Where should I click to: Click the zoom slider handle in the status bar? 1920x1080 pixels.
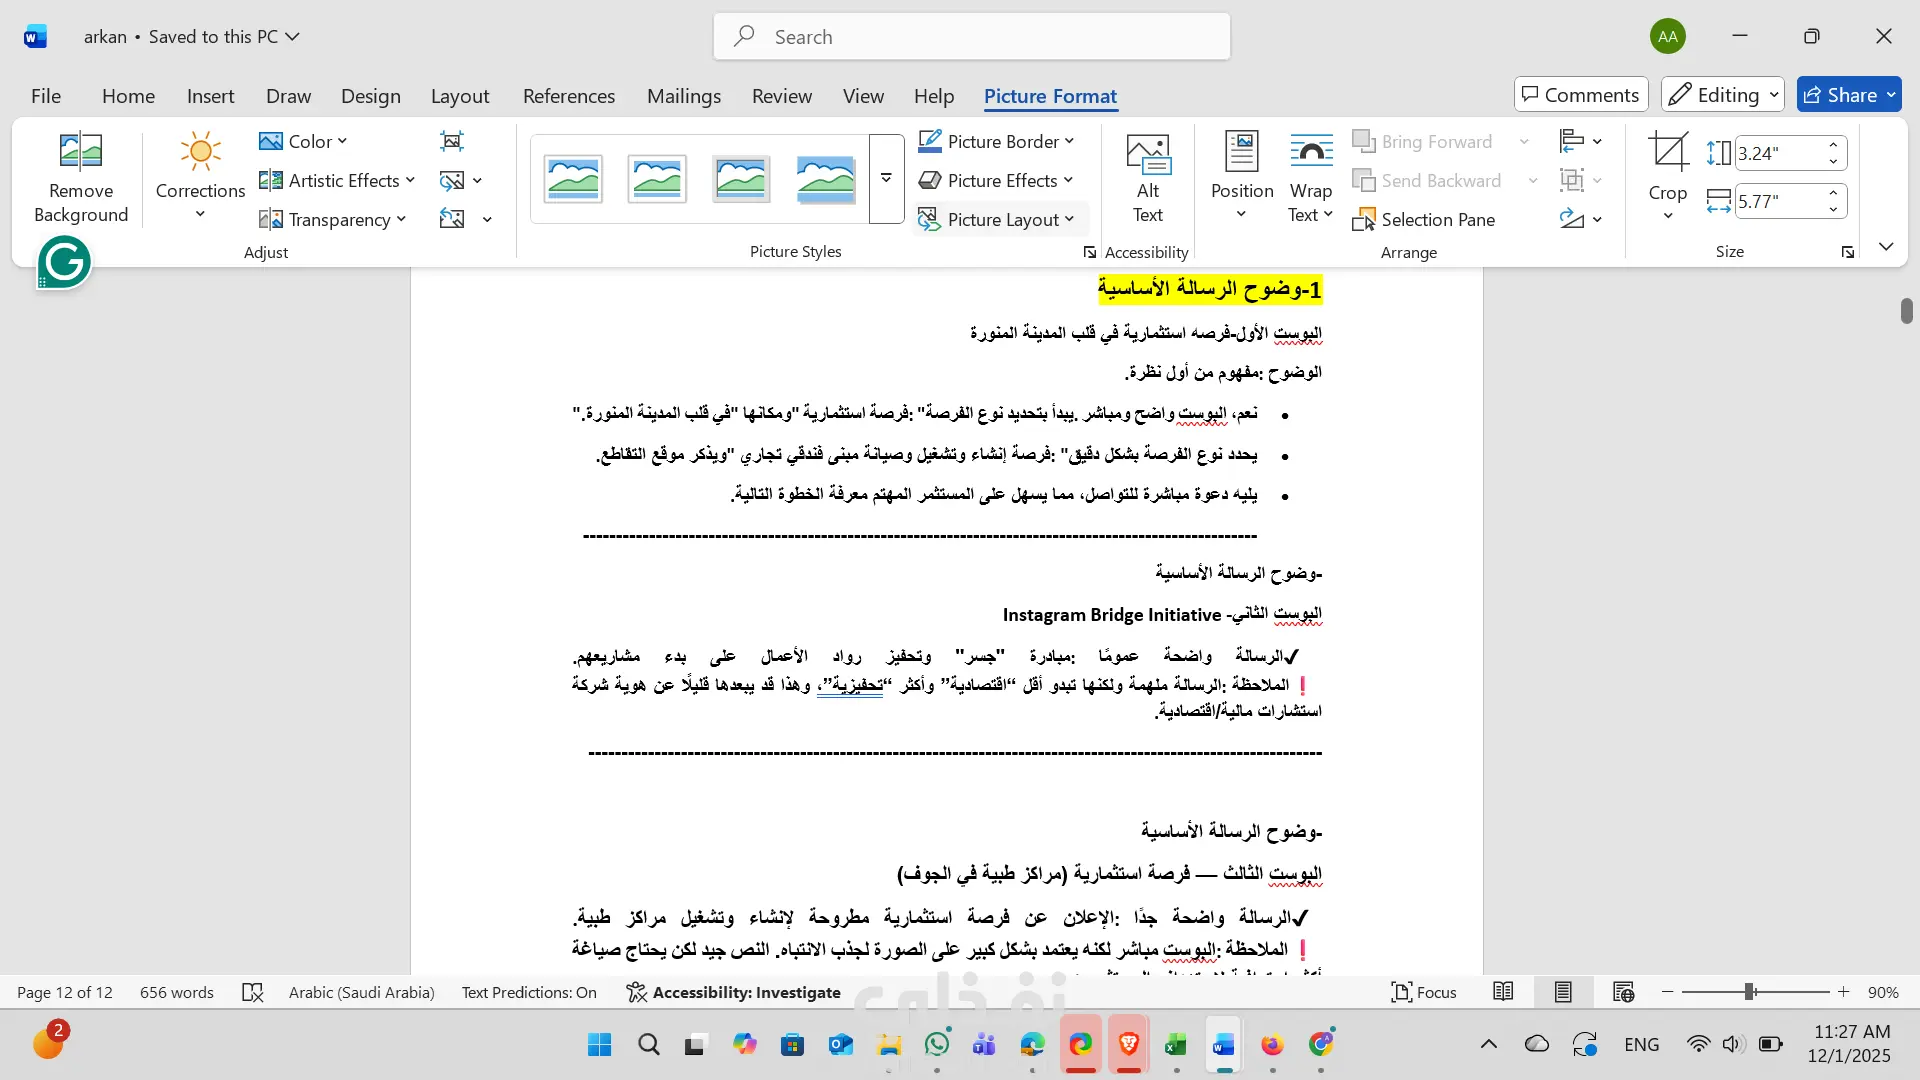[x=1750, y=992]
